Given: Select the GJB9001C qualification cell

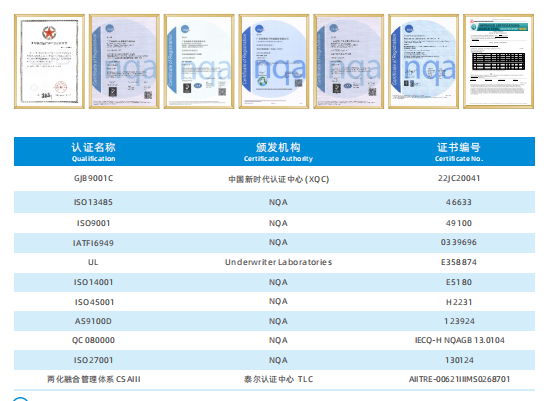Looking at the screenshot, I should 94,178.
